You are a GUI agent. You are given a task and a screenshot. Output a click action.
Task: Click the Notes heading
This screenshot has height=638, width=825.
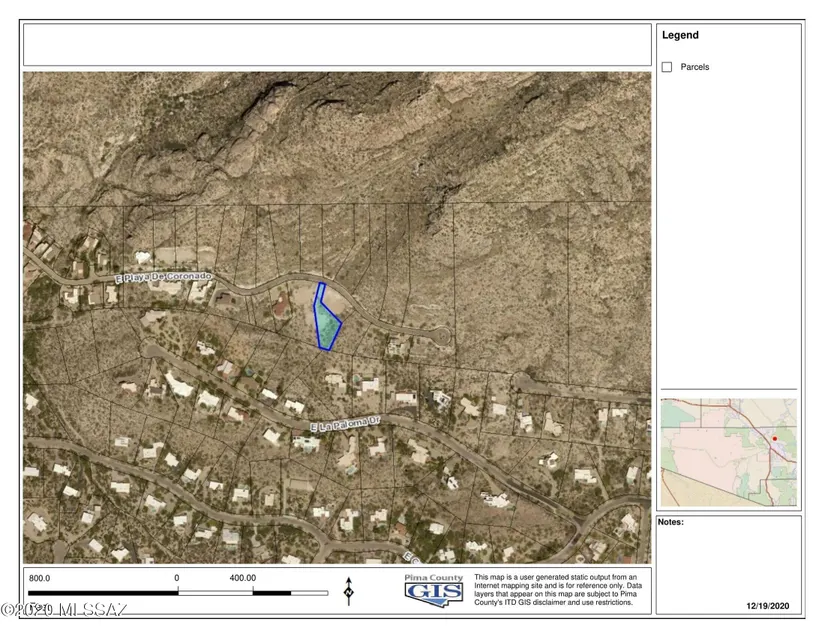(x=669, y=522)
